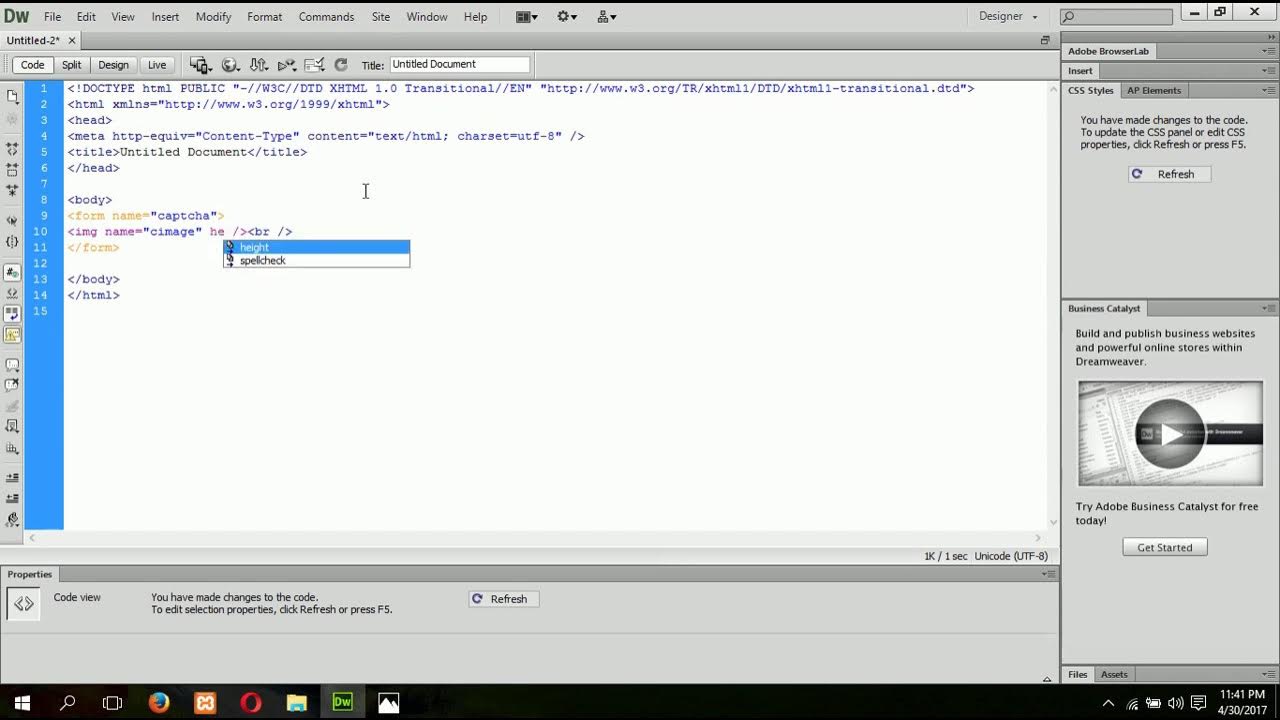Click Refresh design view toolbar icon
The width and height of the screenshot is (1280, 720).
point(341,65)
